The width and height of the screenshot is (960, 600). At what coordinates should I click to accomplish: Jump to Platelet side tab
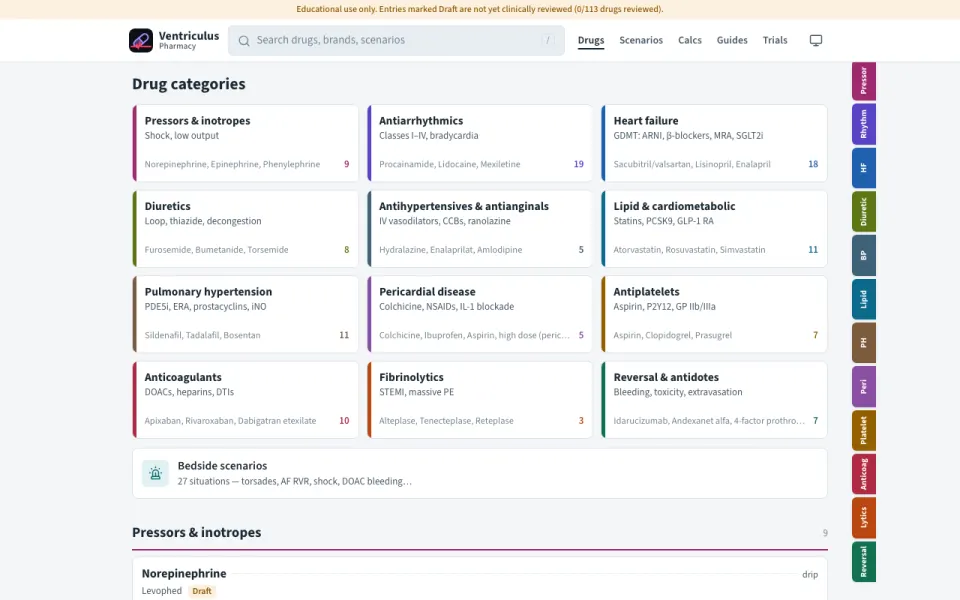[x=864, y=430]
